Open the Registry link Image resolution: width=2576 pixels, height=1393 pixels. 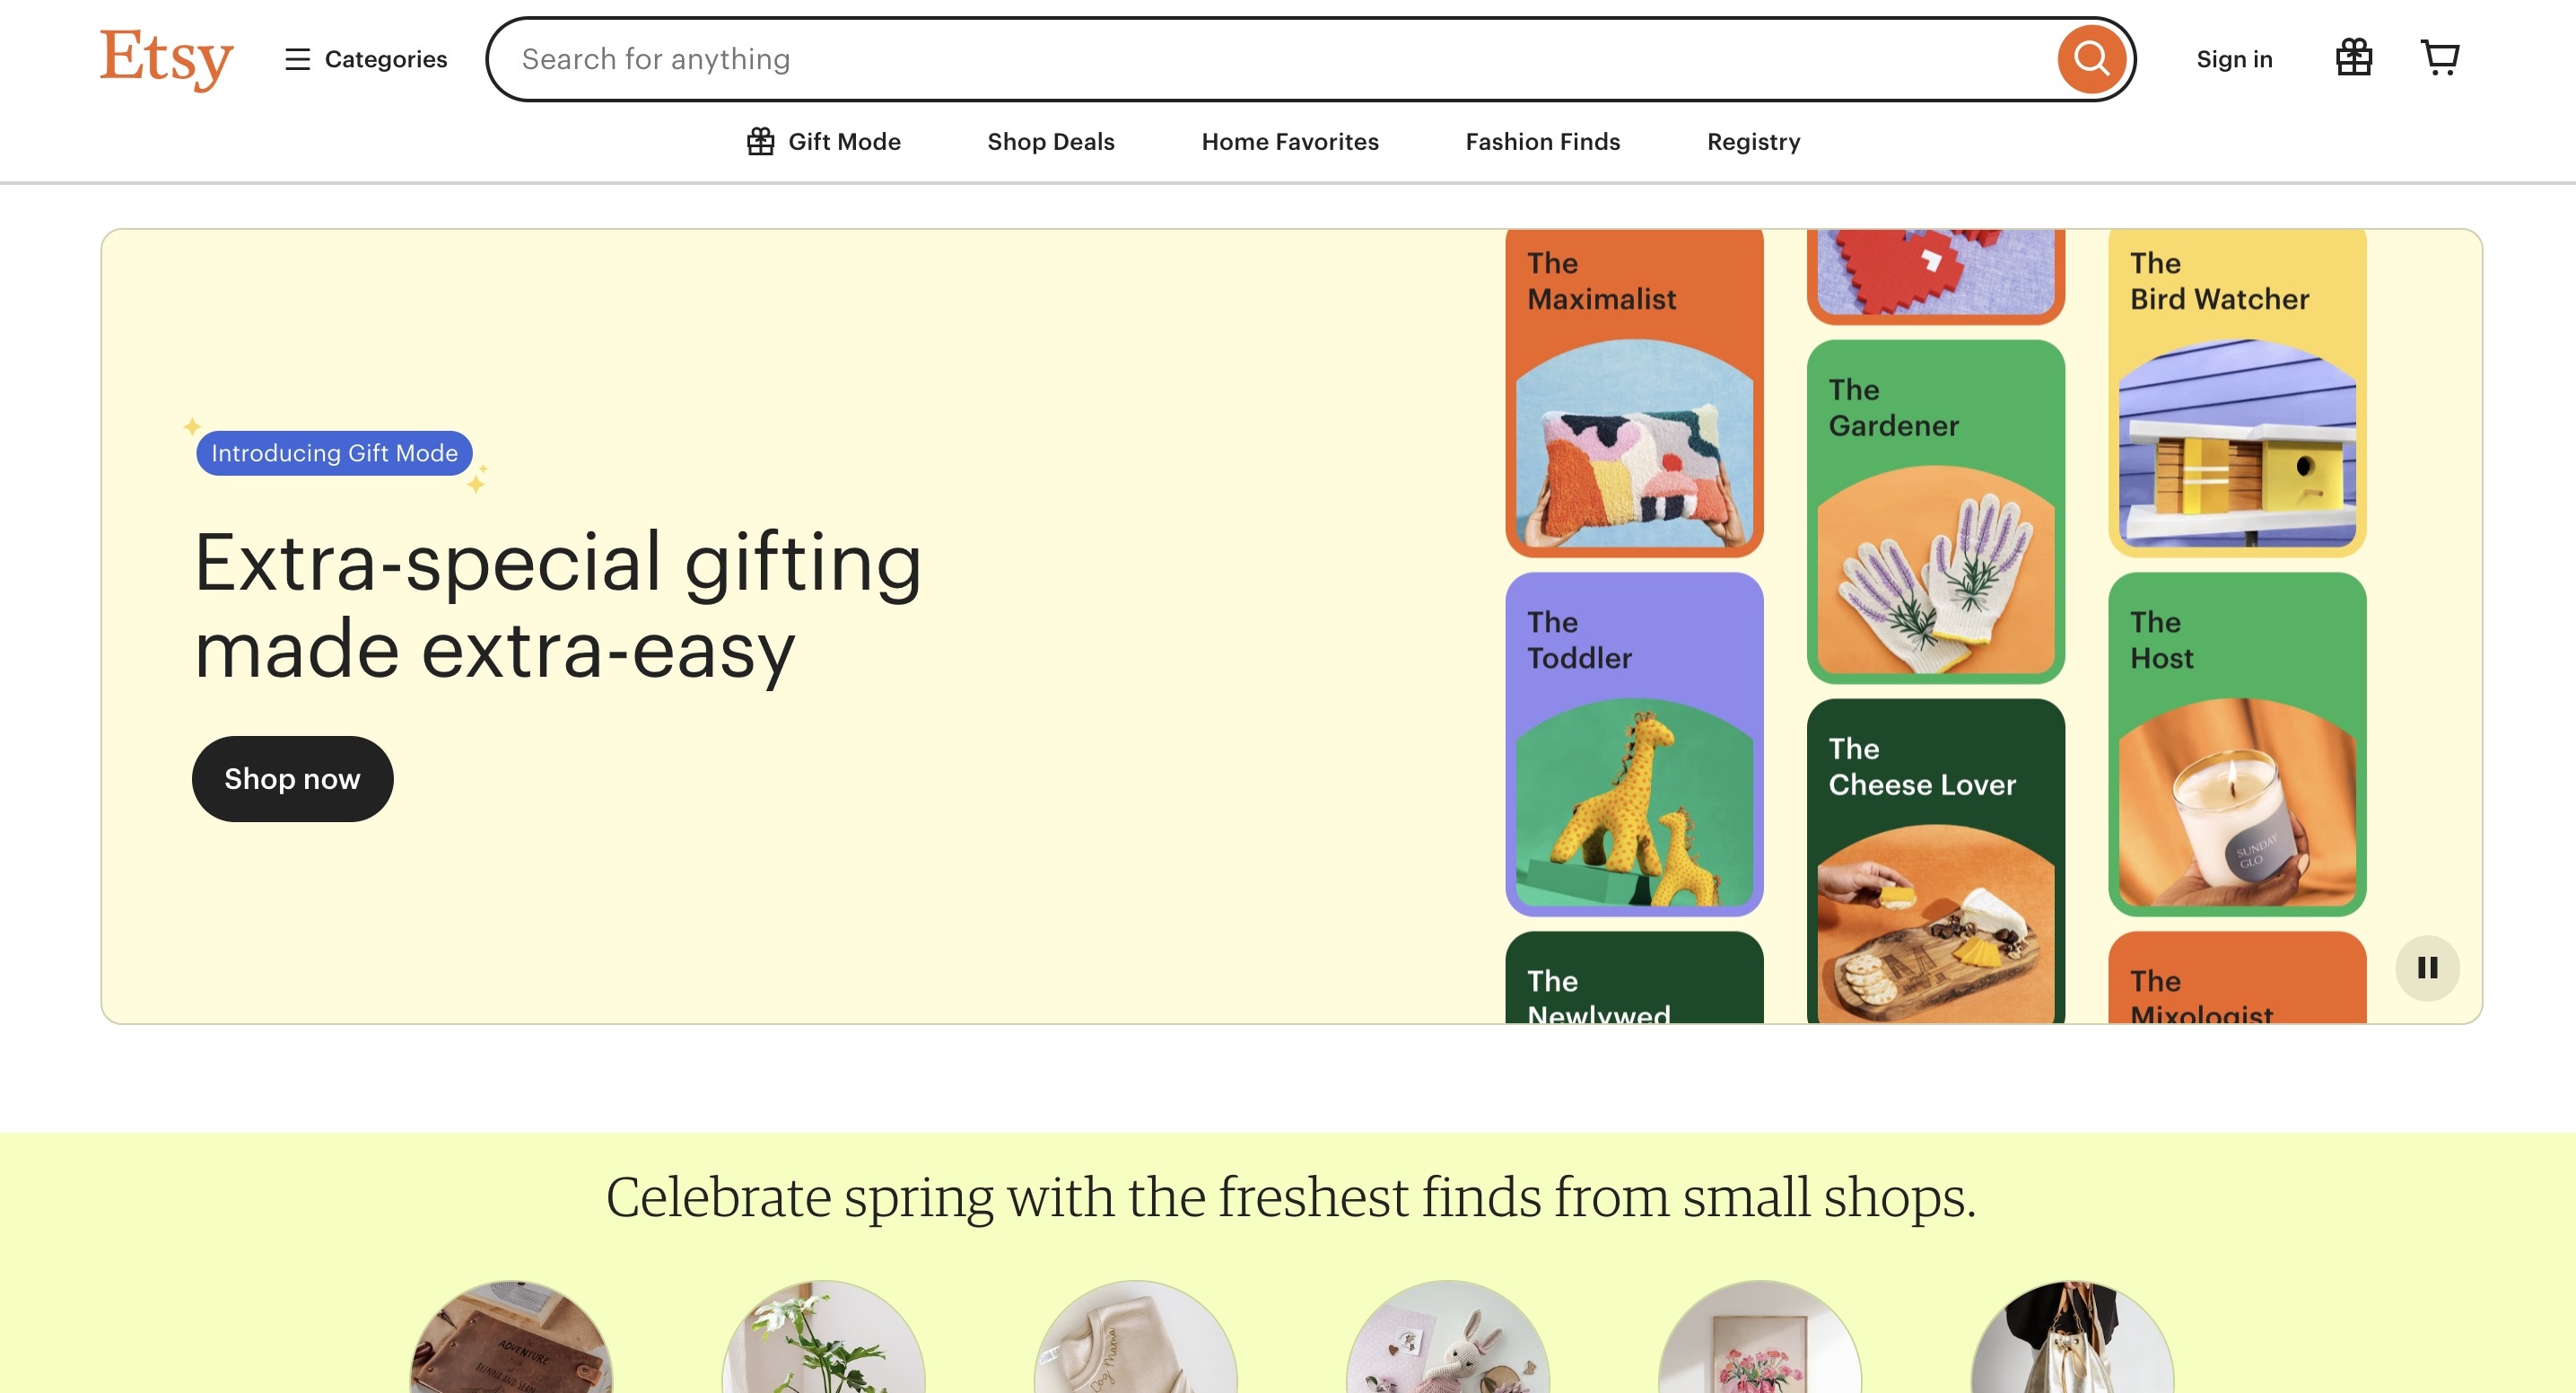pyautogui.click(x=1753, y=142)
